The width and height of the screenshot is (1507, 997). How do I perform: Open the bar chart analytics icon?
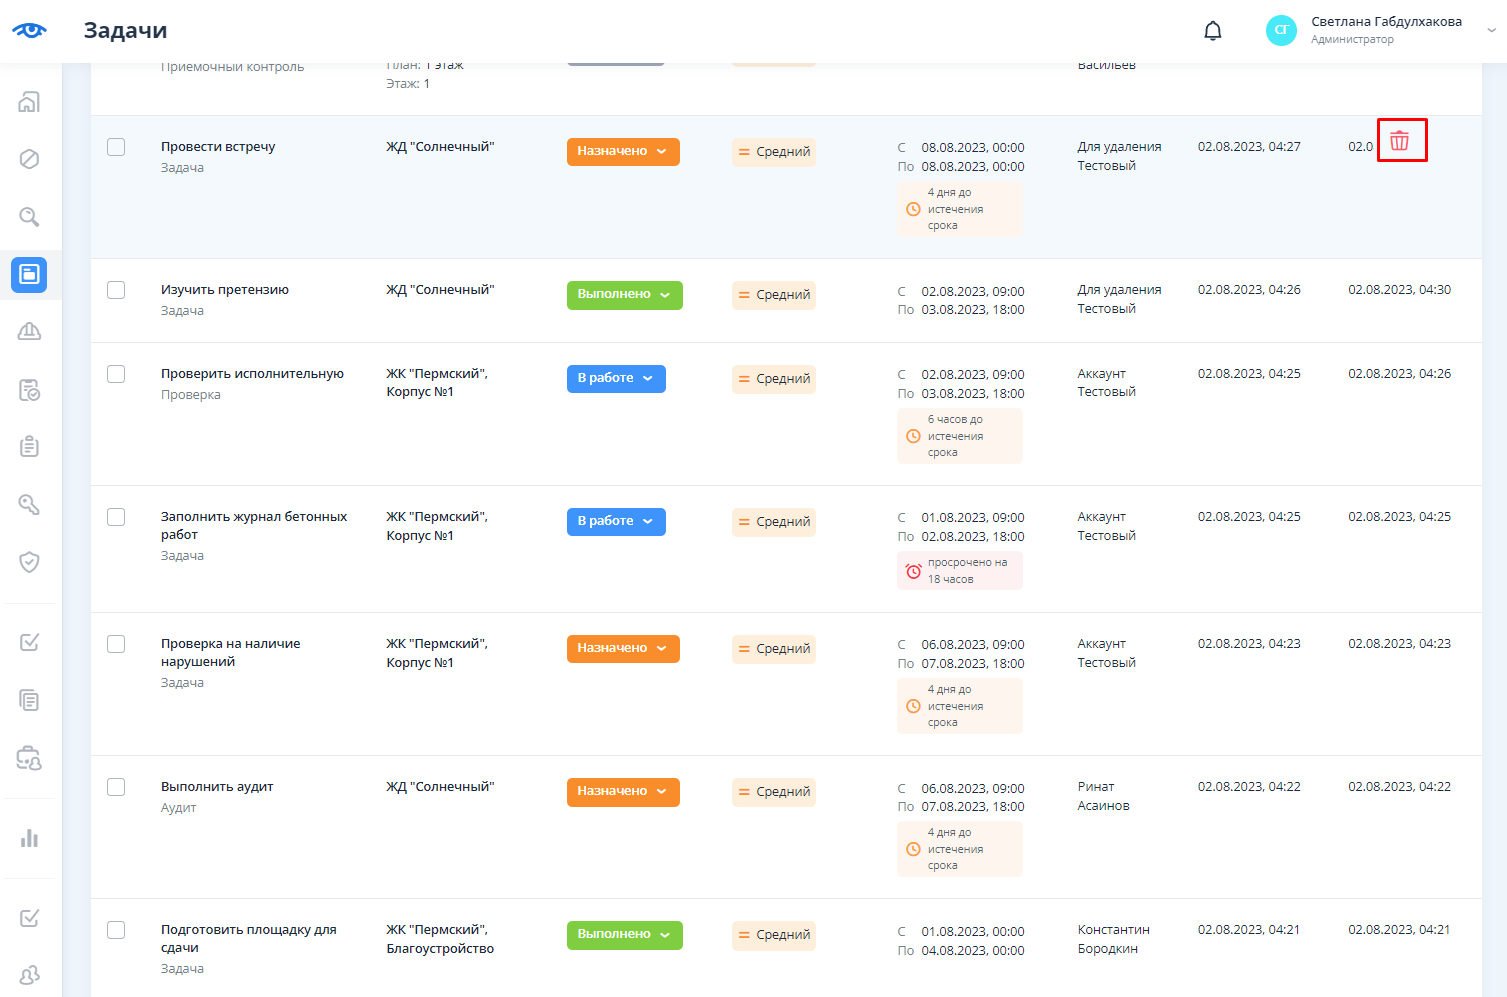tap(30, 838)
